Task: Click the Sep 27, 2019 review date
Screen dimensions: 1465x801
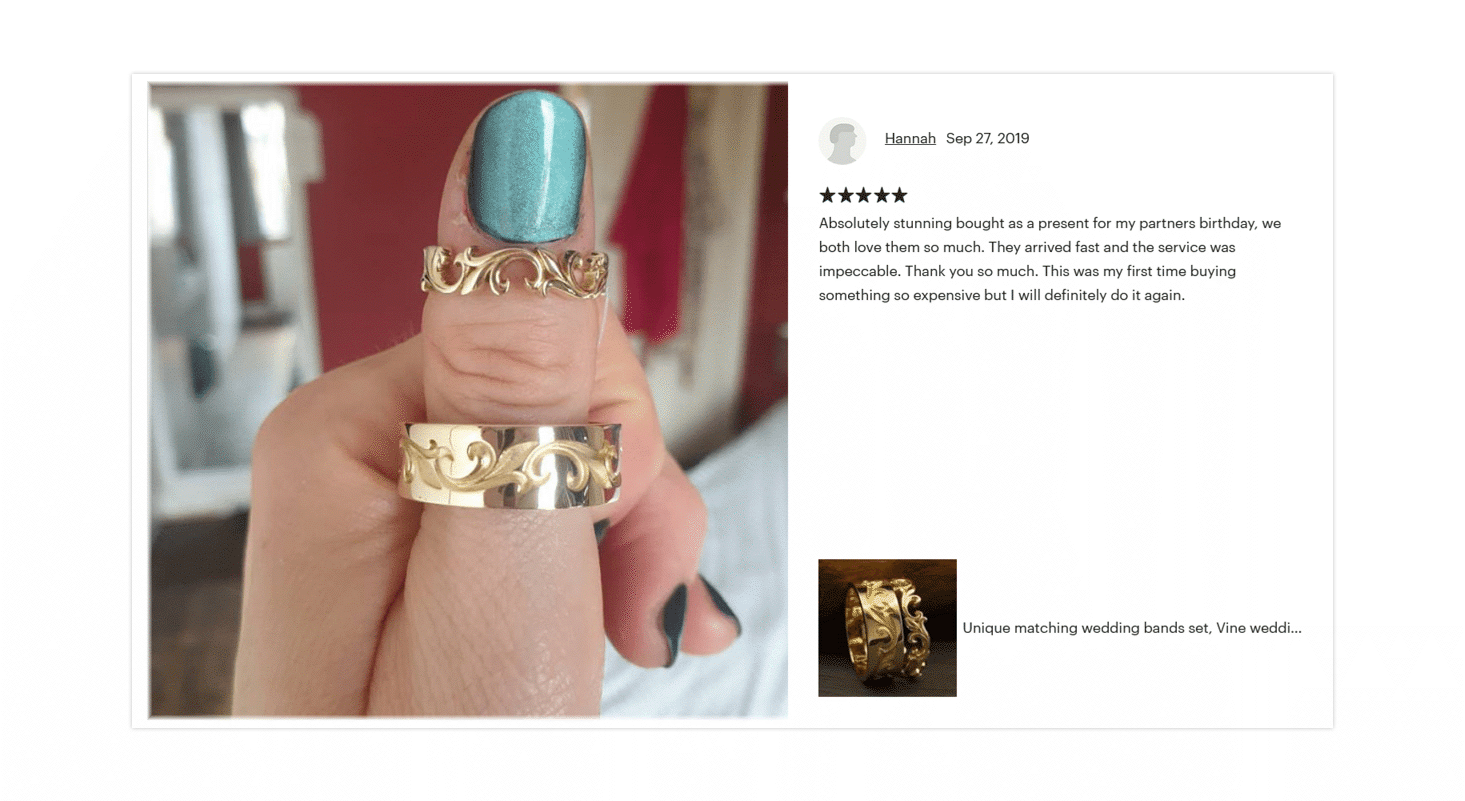Action: [987, 138]
